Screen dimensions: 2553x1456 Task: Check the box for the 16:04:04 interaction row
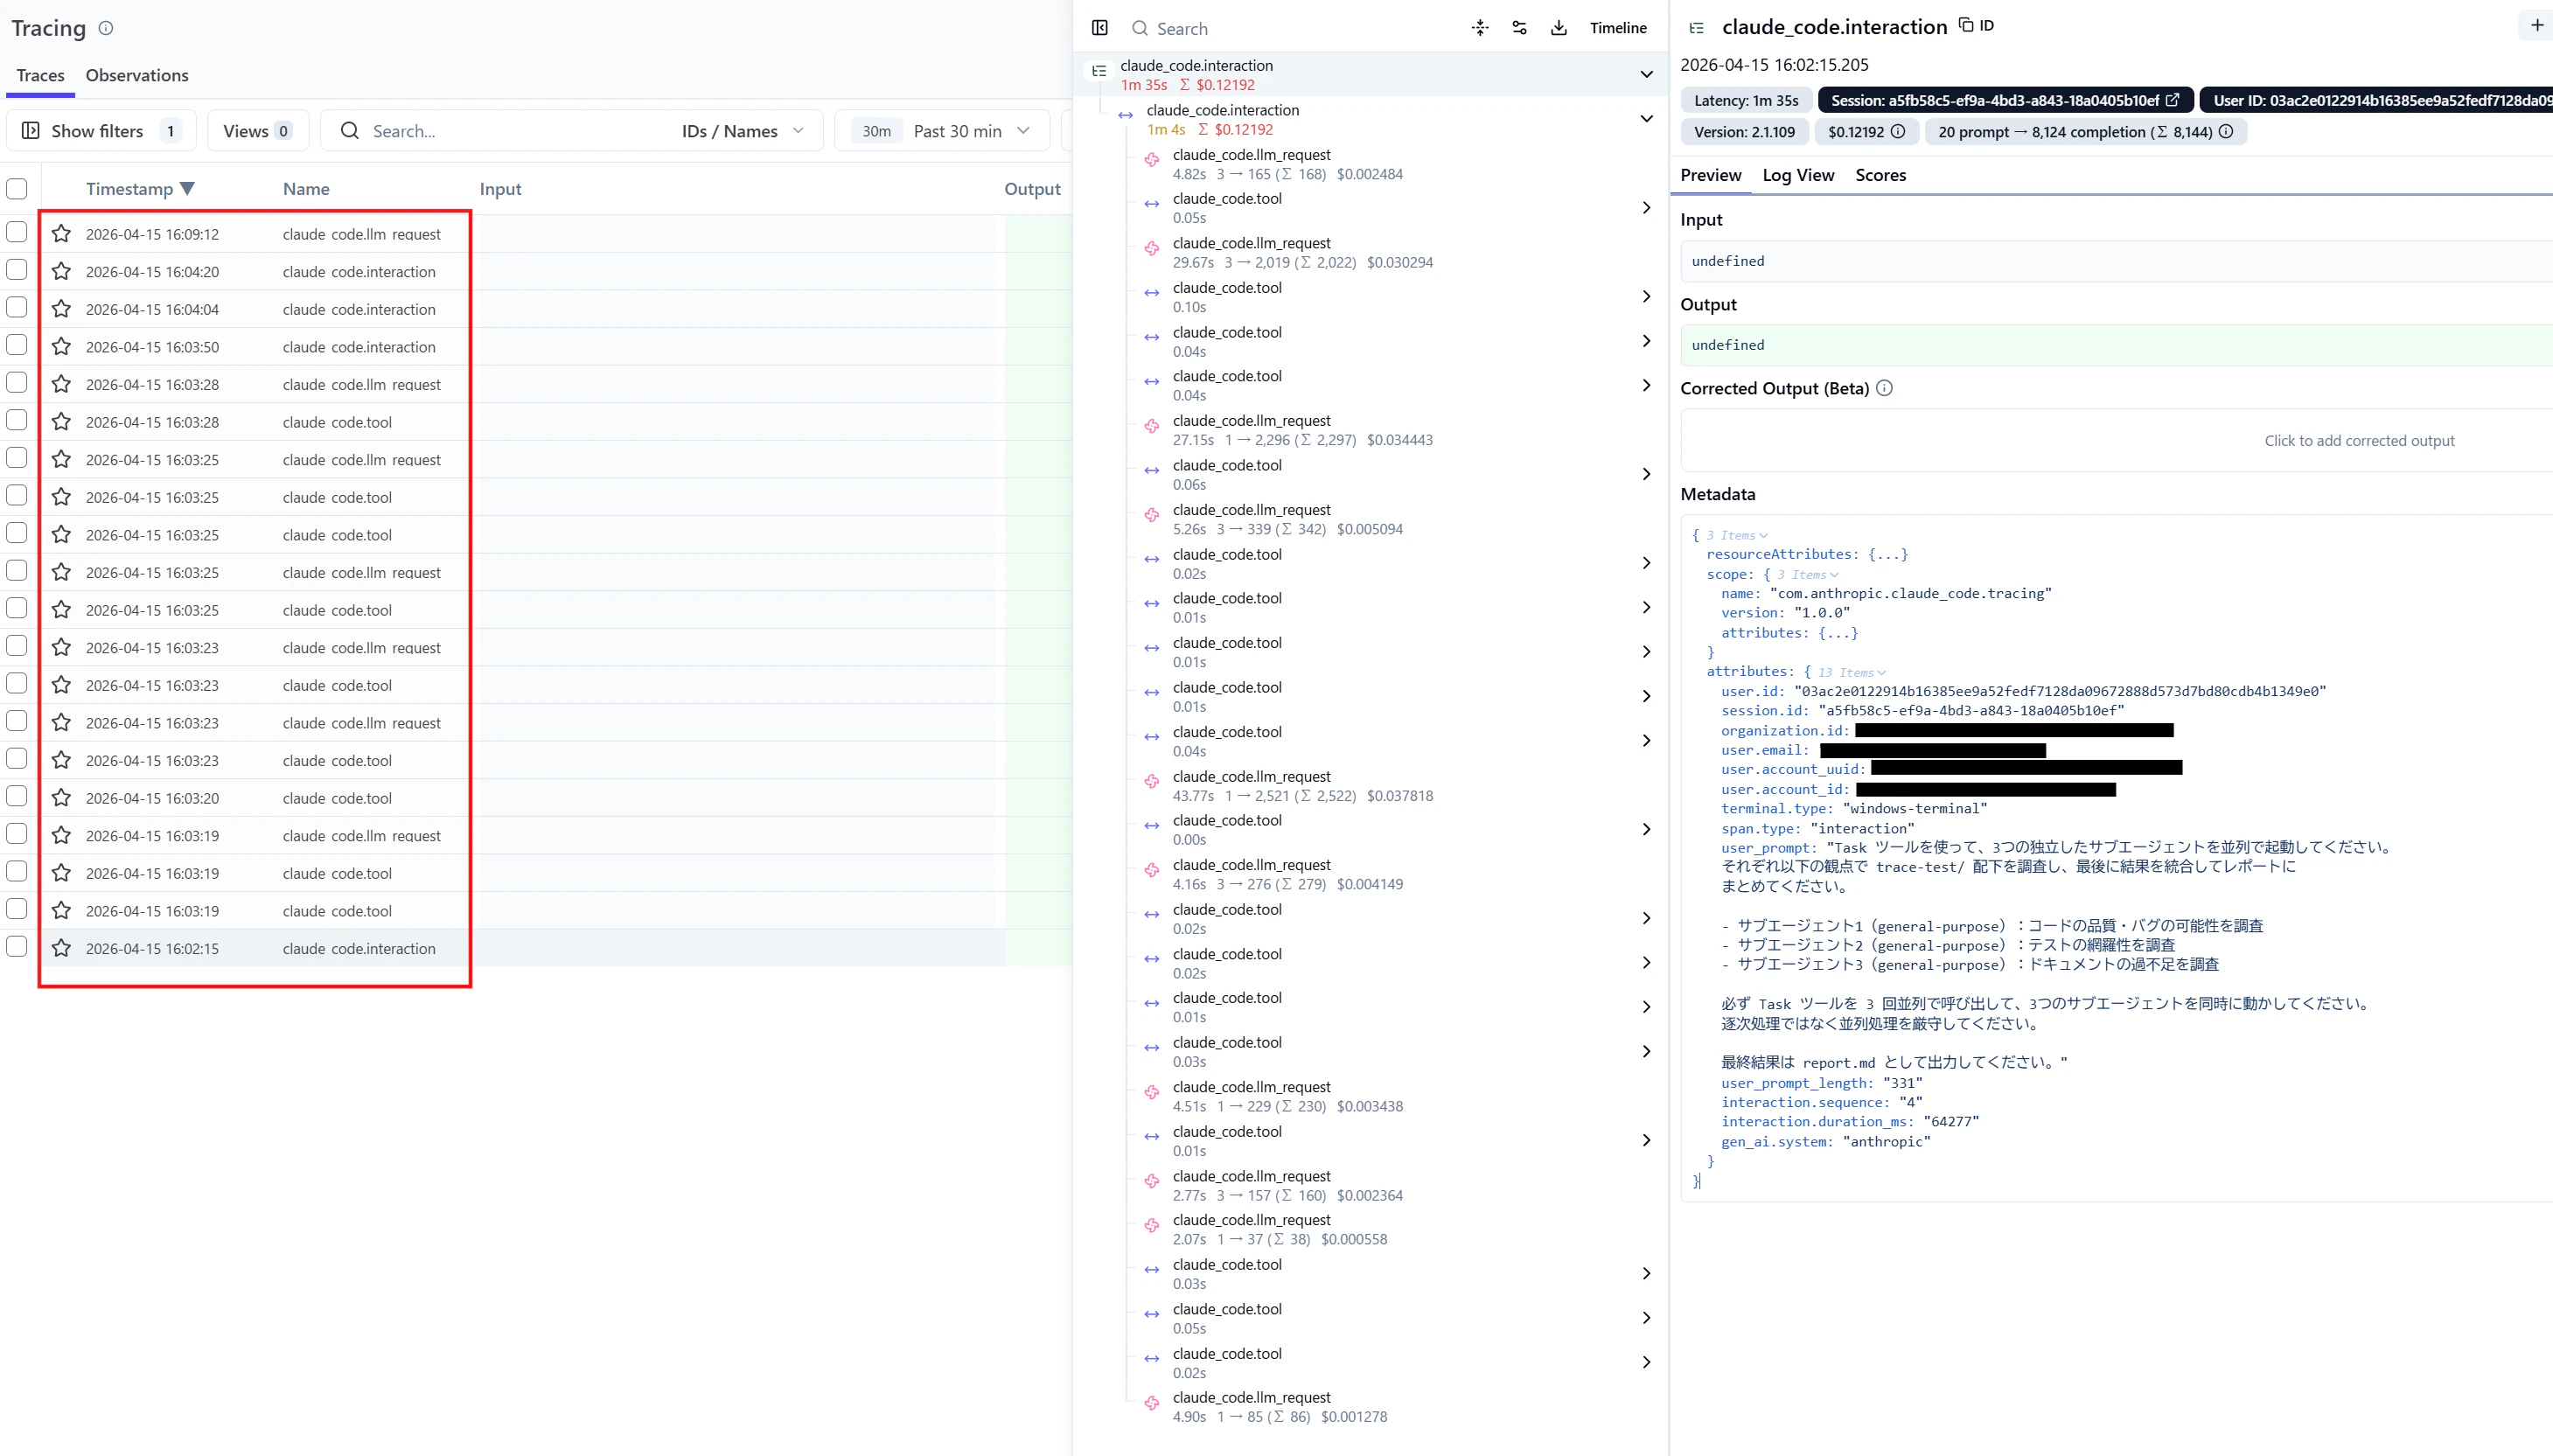point(17,307)
